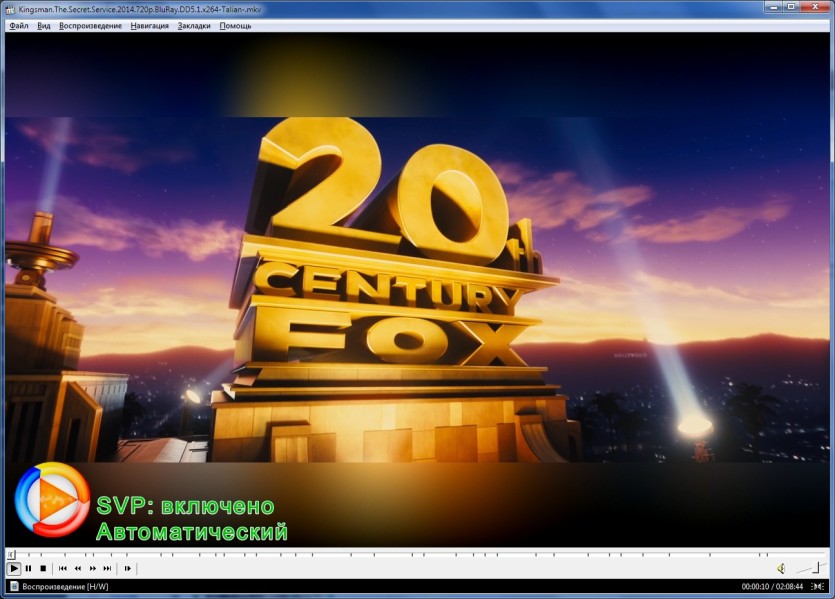Click the SVP logo overlay icon
This screenshot has height=599, width=835.
[52, 499]
